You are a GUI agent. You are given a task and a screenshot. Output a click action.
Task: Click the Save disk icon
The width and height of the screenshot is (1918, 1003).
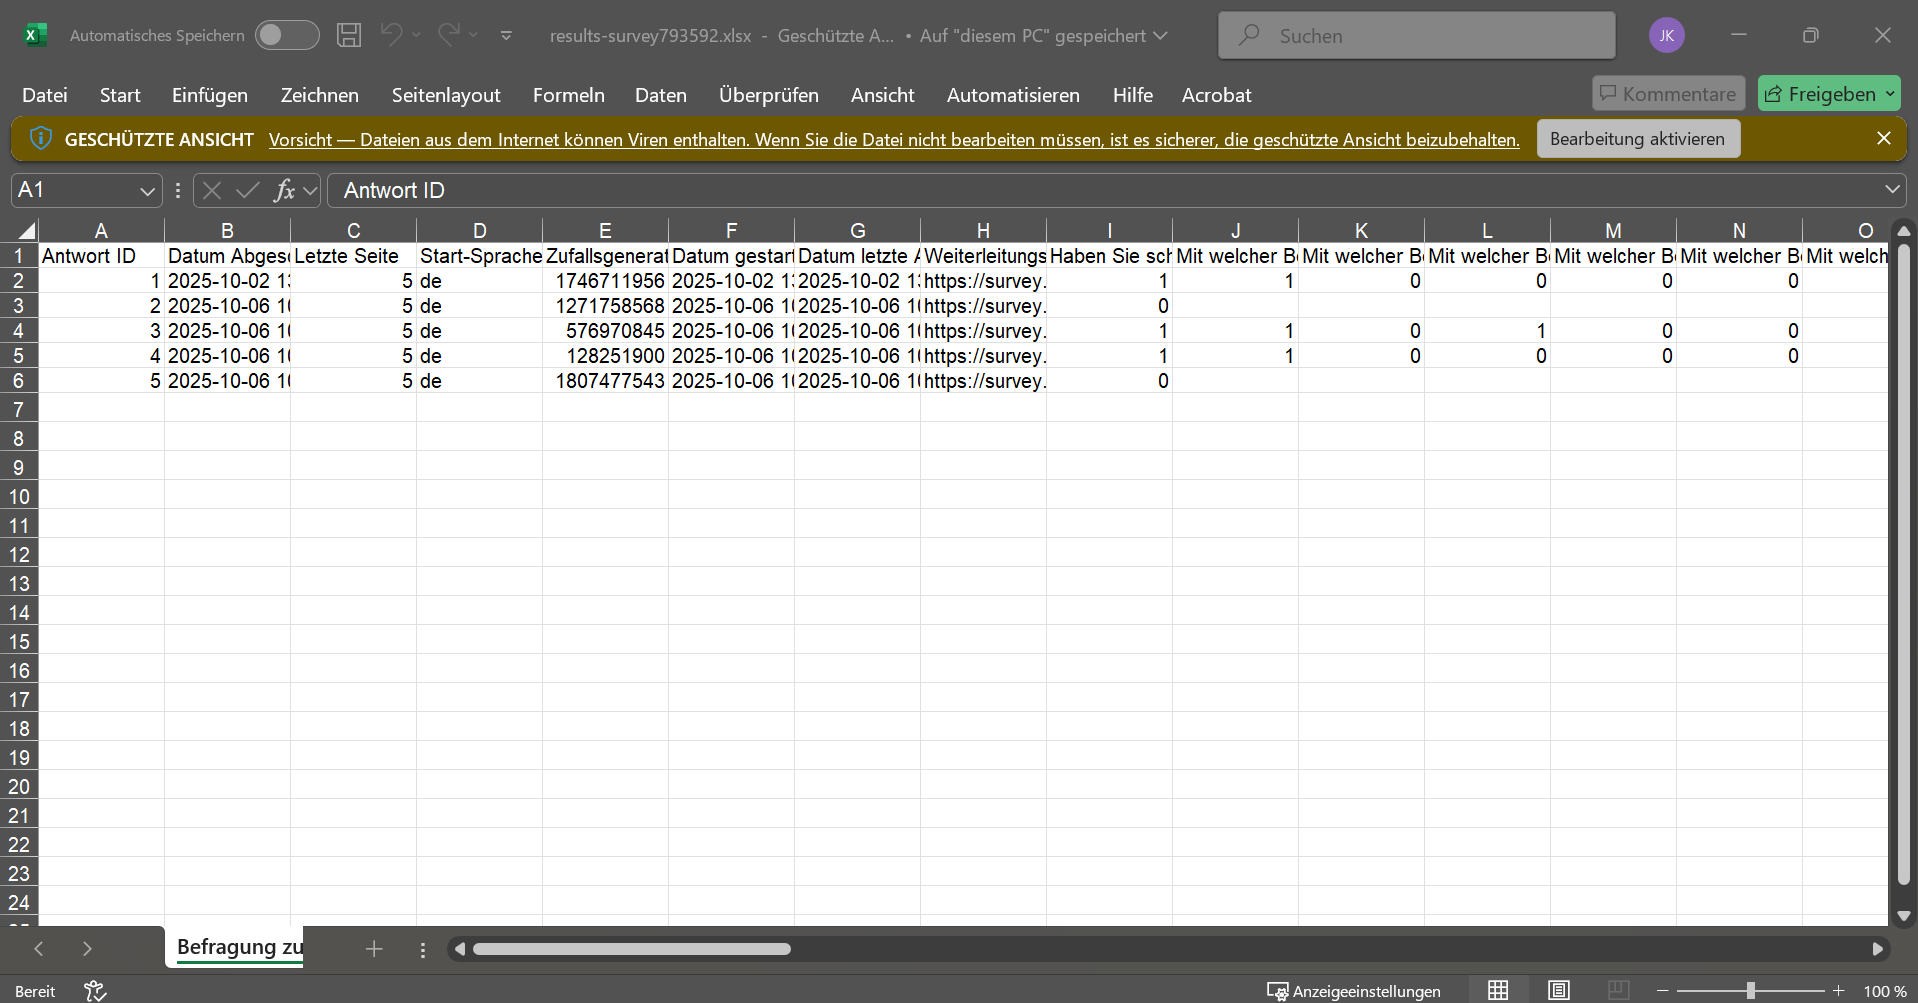tap(348, 35)
